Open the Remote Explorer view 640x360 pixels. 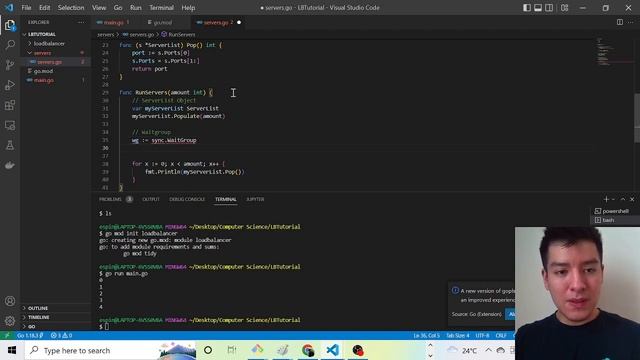point(10,125)
